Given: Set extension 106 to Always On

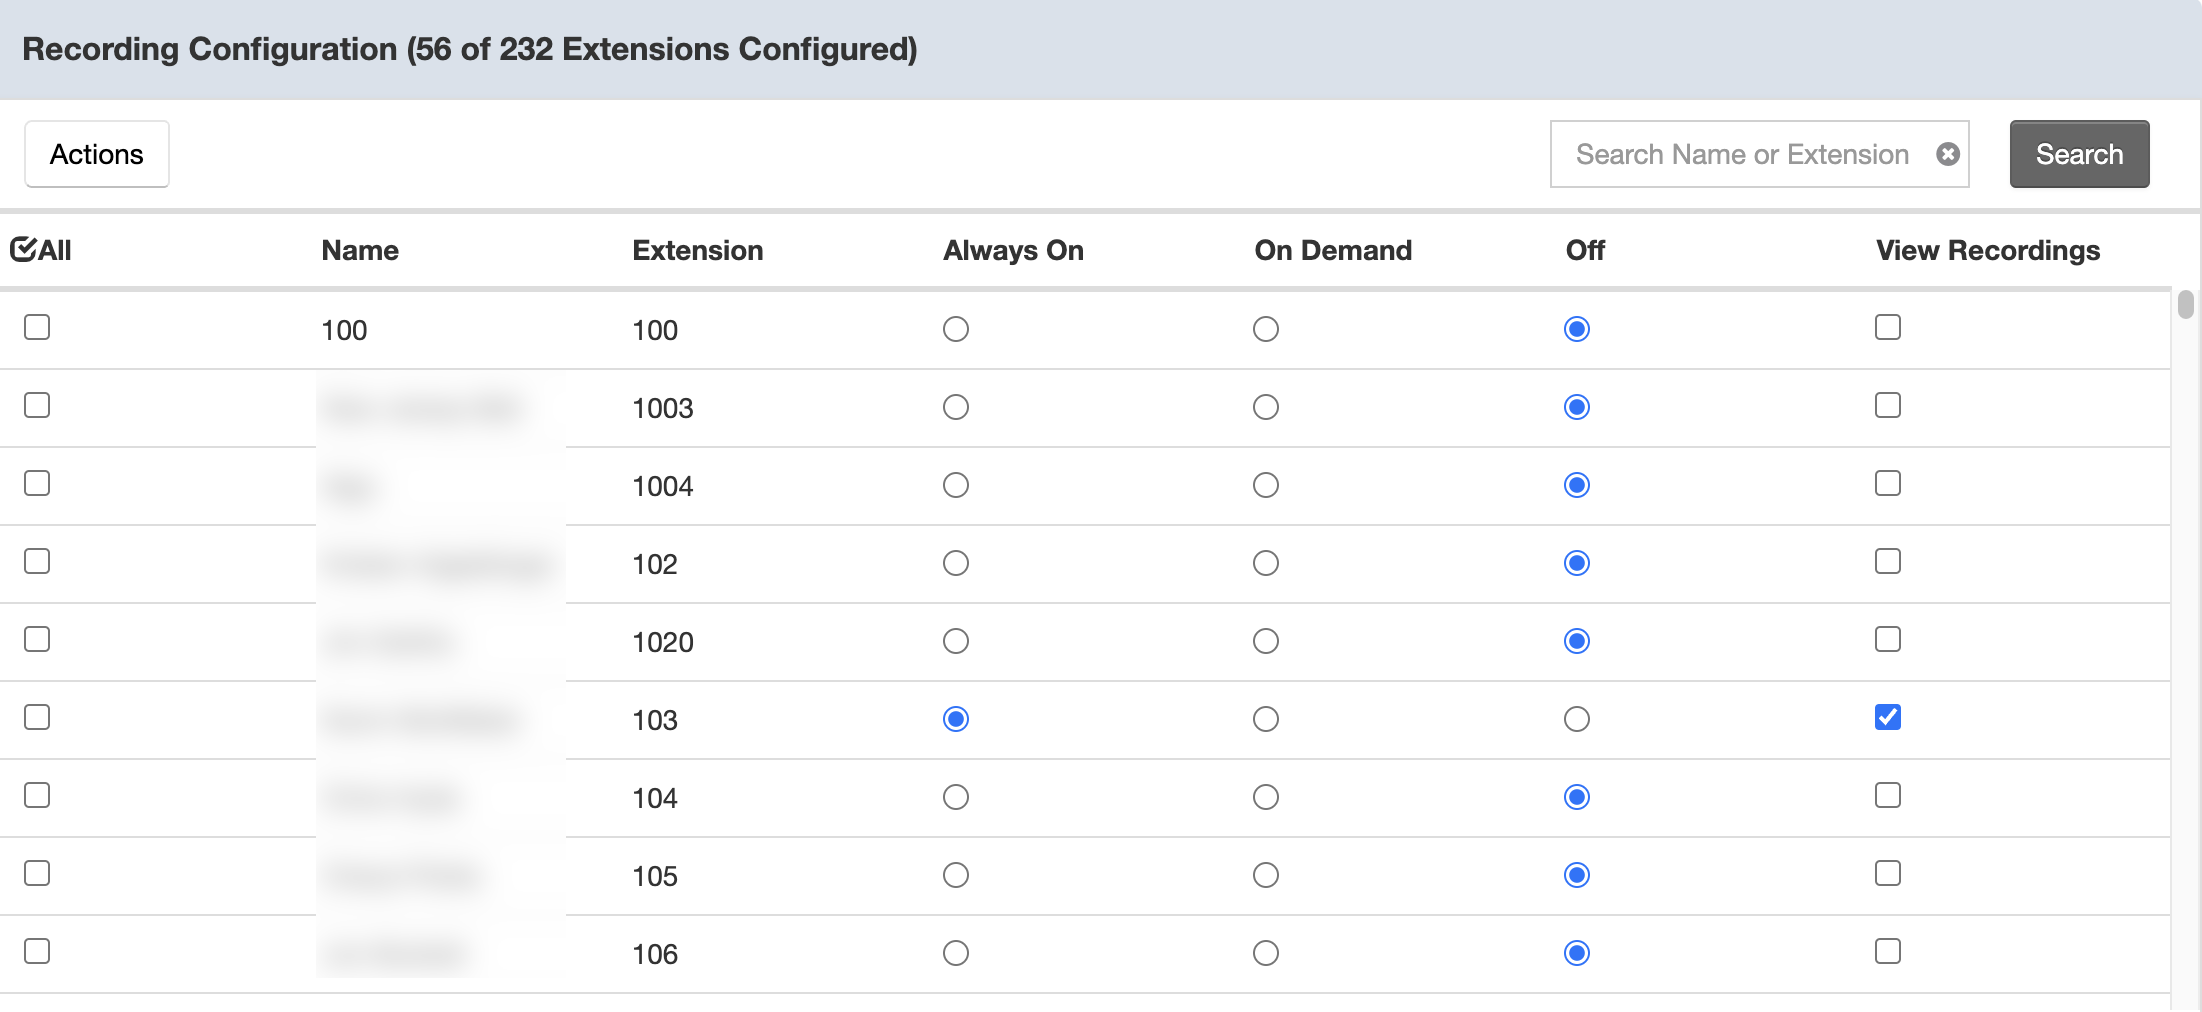Looking at the screenshot, I should point(956,953).
